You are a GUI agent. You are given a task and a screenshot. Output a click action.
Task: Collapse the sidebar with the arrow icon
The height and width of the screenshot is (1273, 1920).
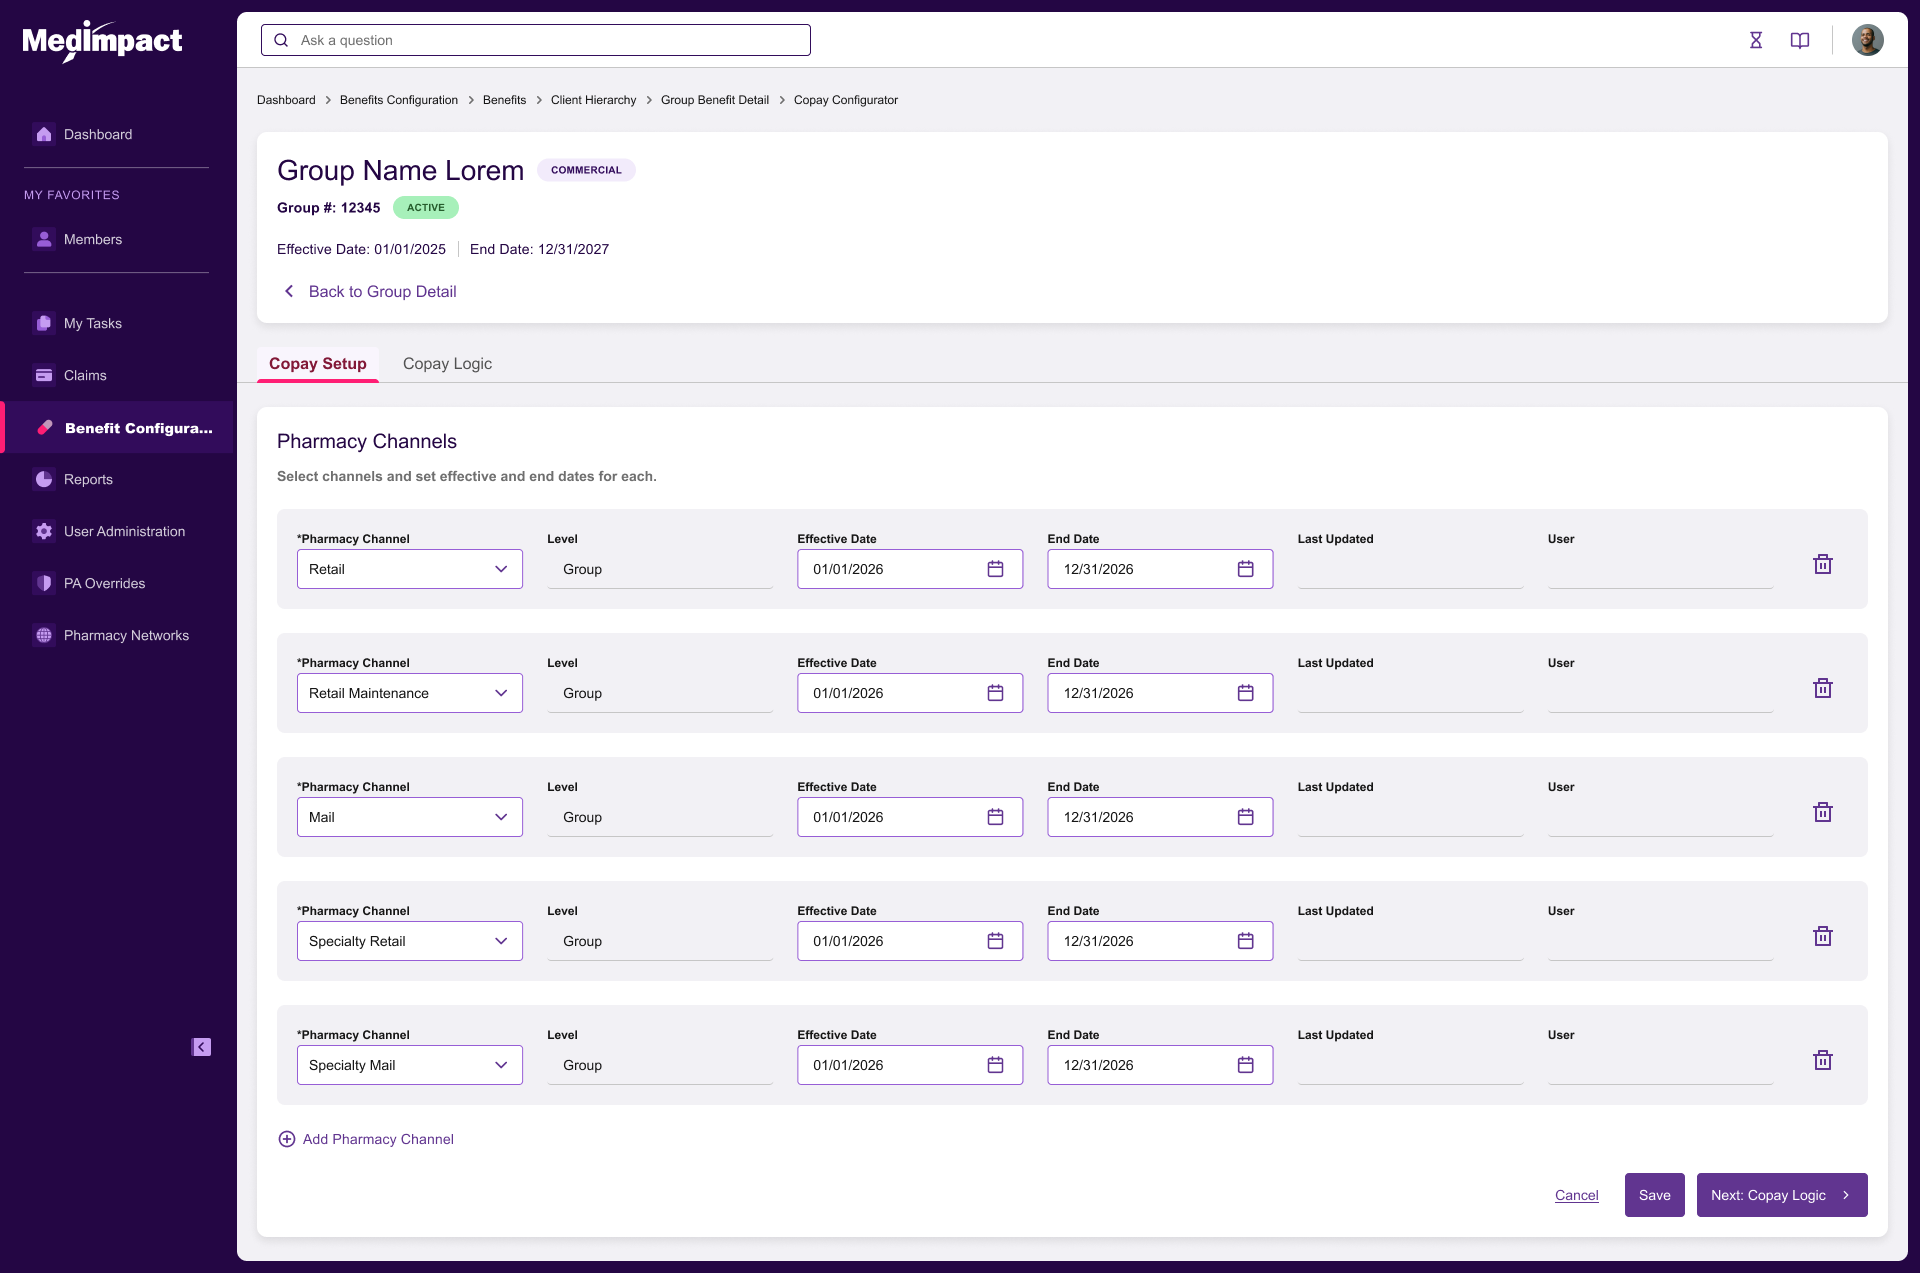201,1047
